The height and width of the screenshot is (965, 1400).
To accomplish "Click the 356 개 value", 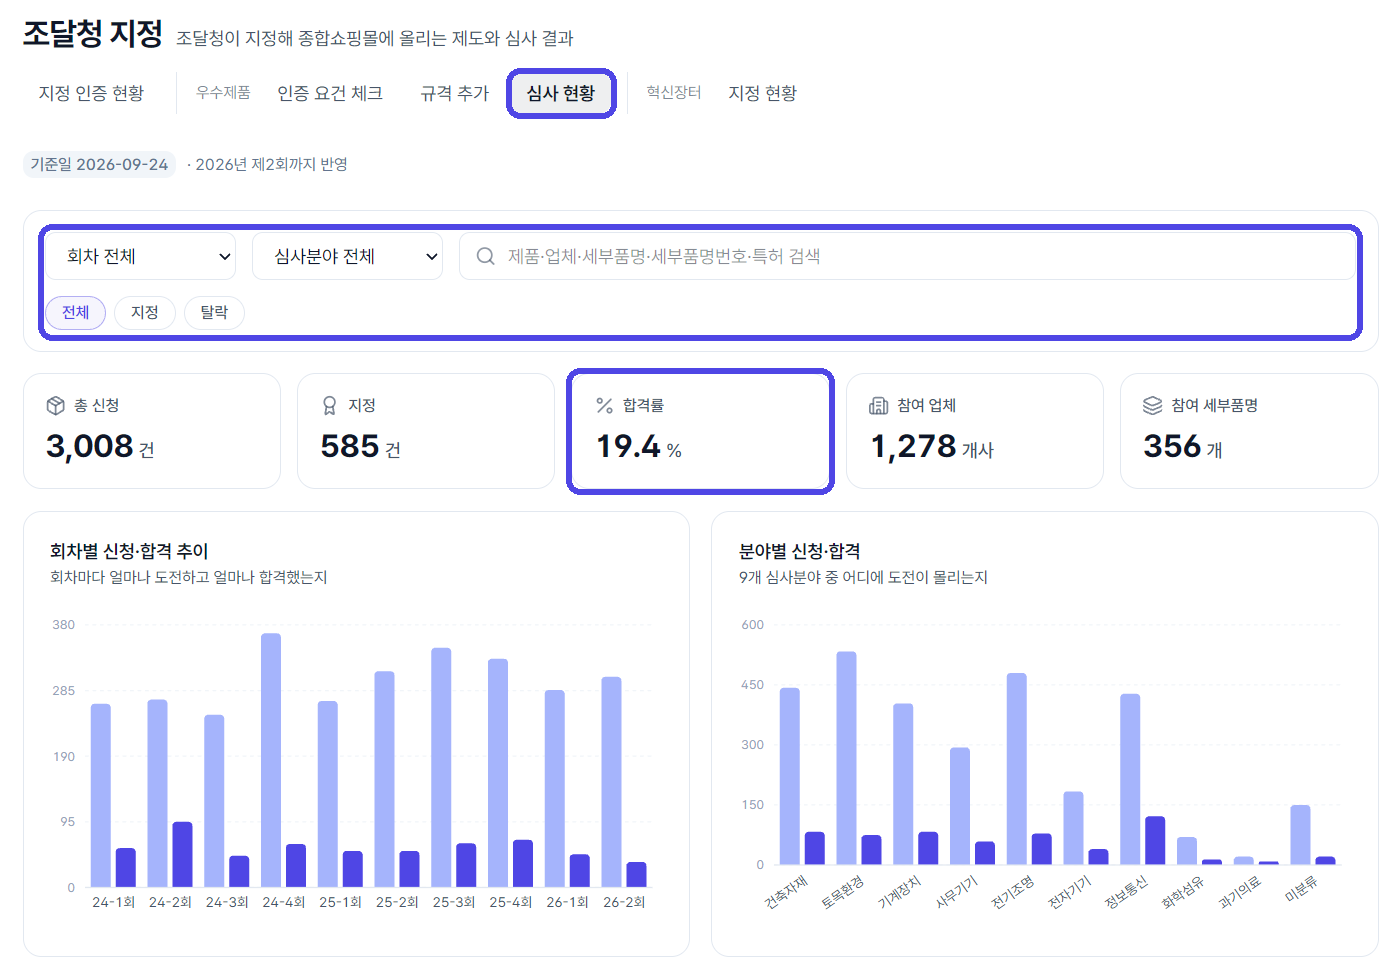I will pyautogui.click(x=1183, y=446).
